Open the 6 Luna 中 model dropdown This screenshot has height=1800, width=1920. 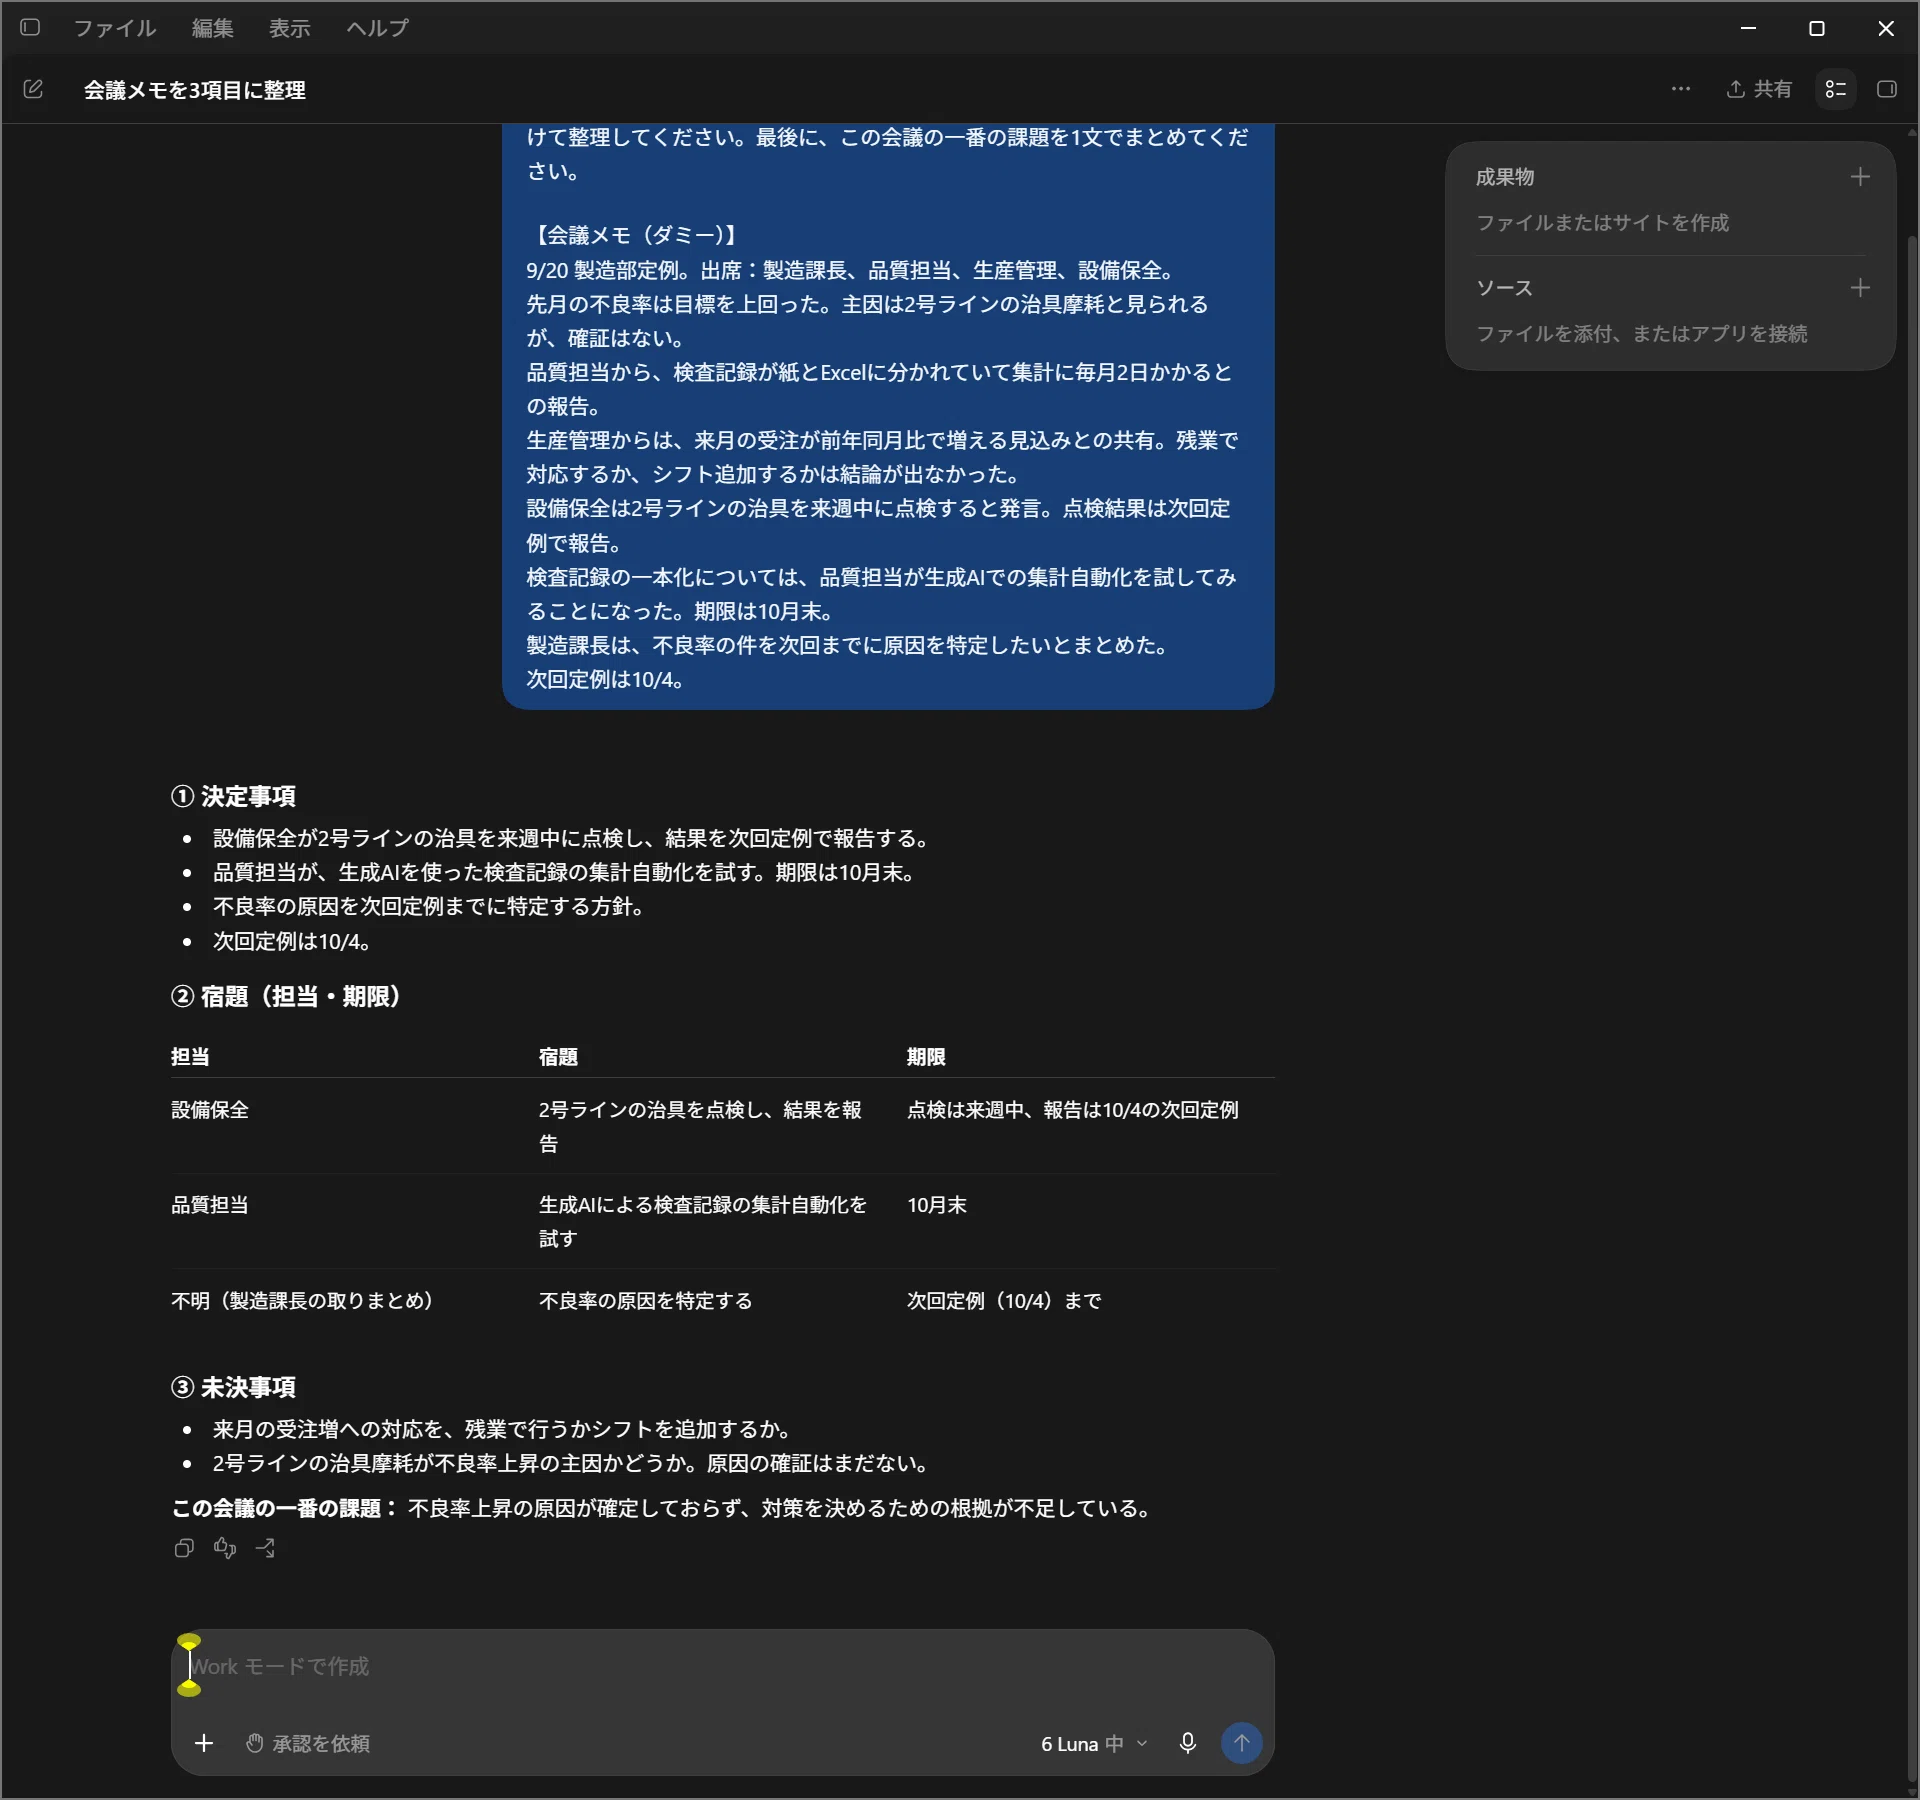[x=1094, y=1743]
